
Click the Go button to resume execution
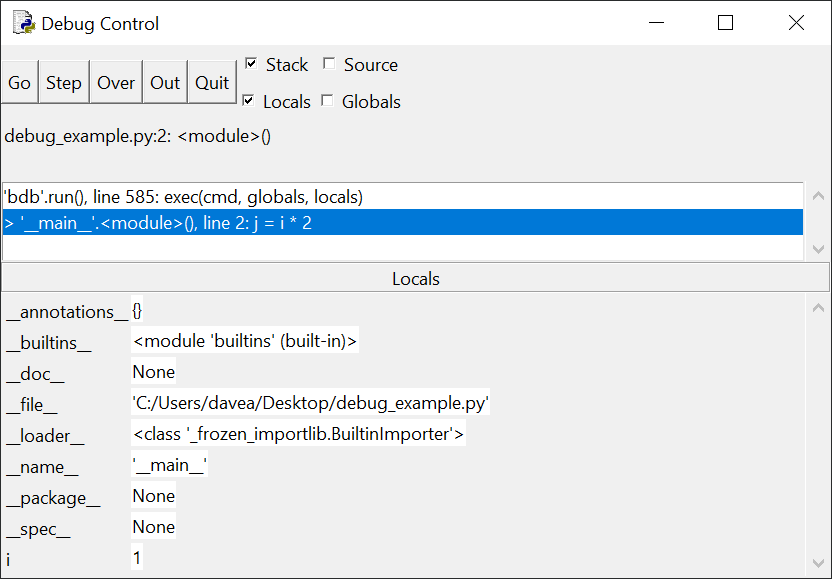click(19, 82)
